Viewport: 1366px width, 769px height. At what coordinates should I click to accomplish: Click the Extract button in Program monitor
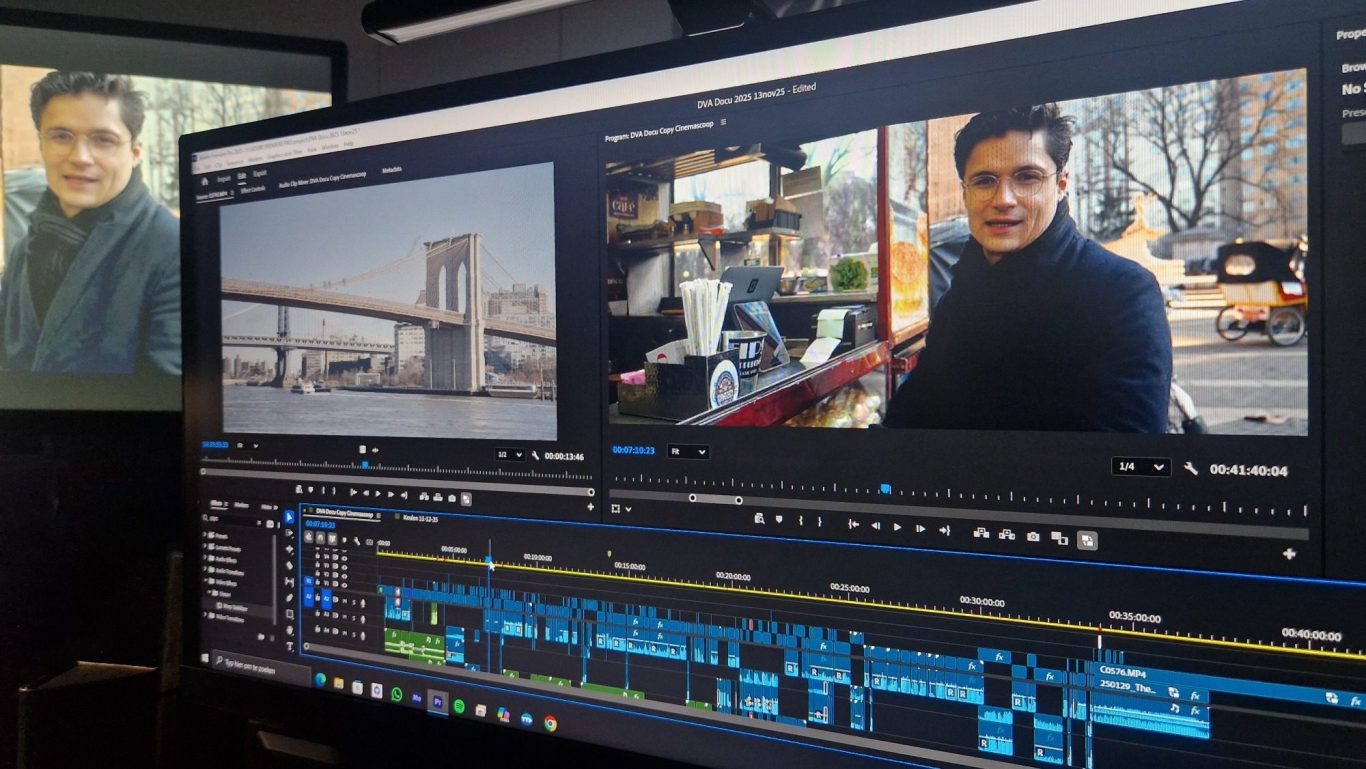pos(1006,535)
